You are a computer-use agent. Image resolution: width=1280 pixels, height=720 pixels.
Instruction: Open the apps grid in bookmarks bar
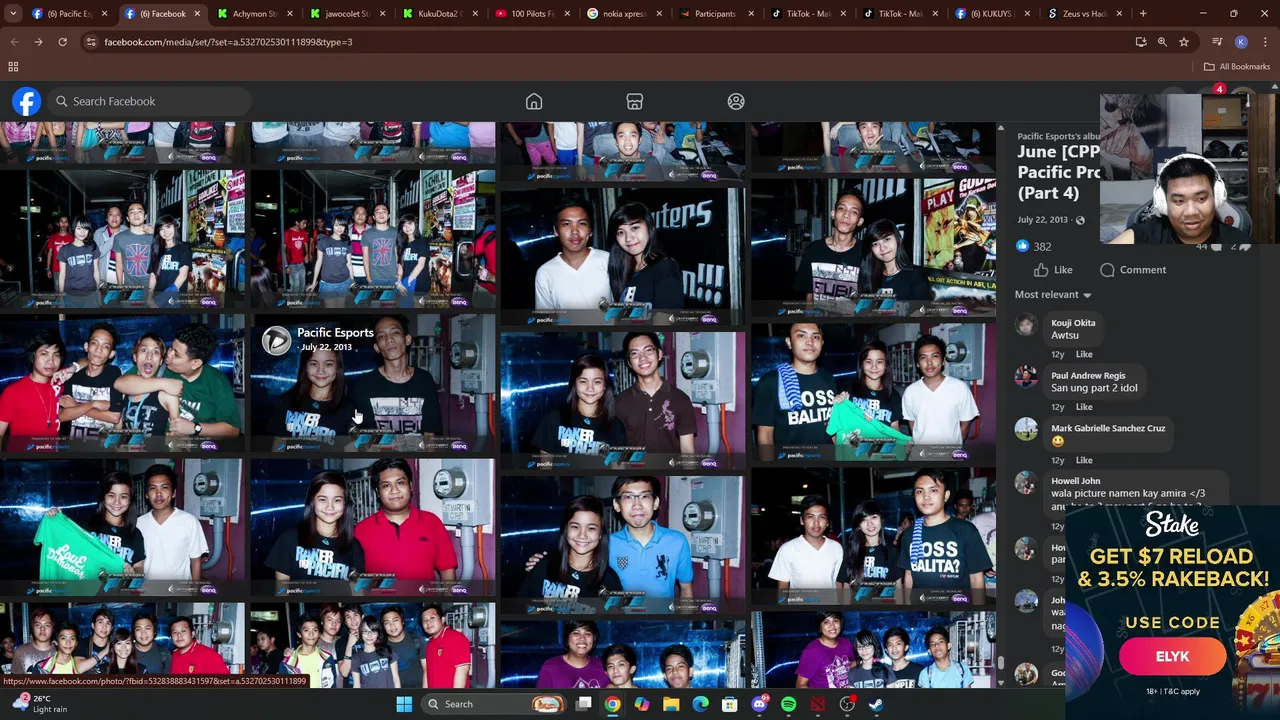click(x=13, y=67)
